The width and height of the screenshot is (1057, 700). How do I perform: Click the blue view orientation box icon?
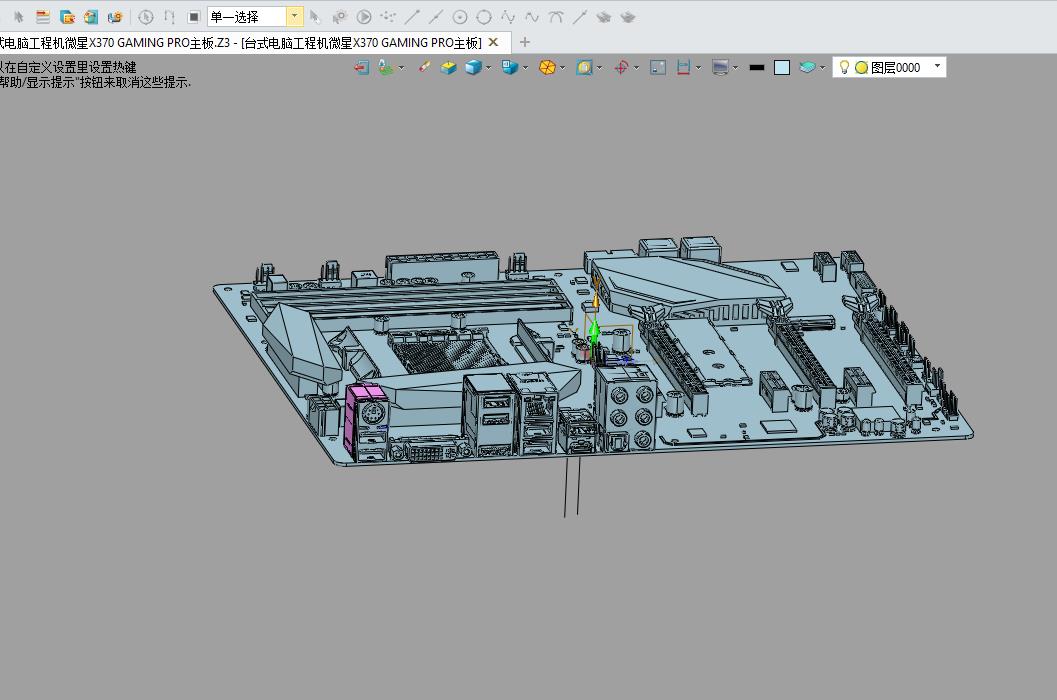[510, 67]
